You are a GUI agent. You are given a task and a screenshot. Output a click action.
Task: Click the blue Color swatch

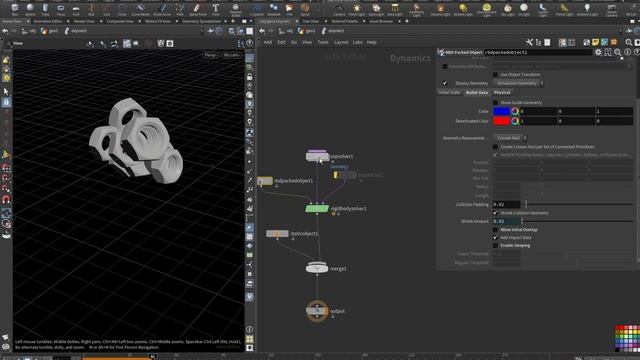click(x=501, y=111)
